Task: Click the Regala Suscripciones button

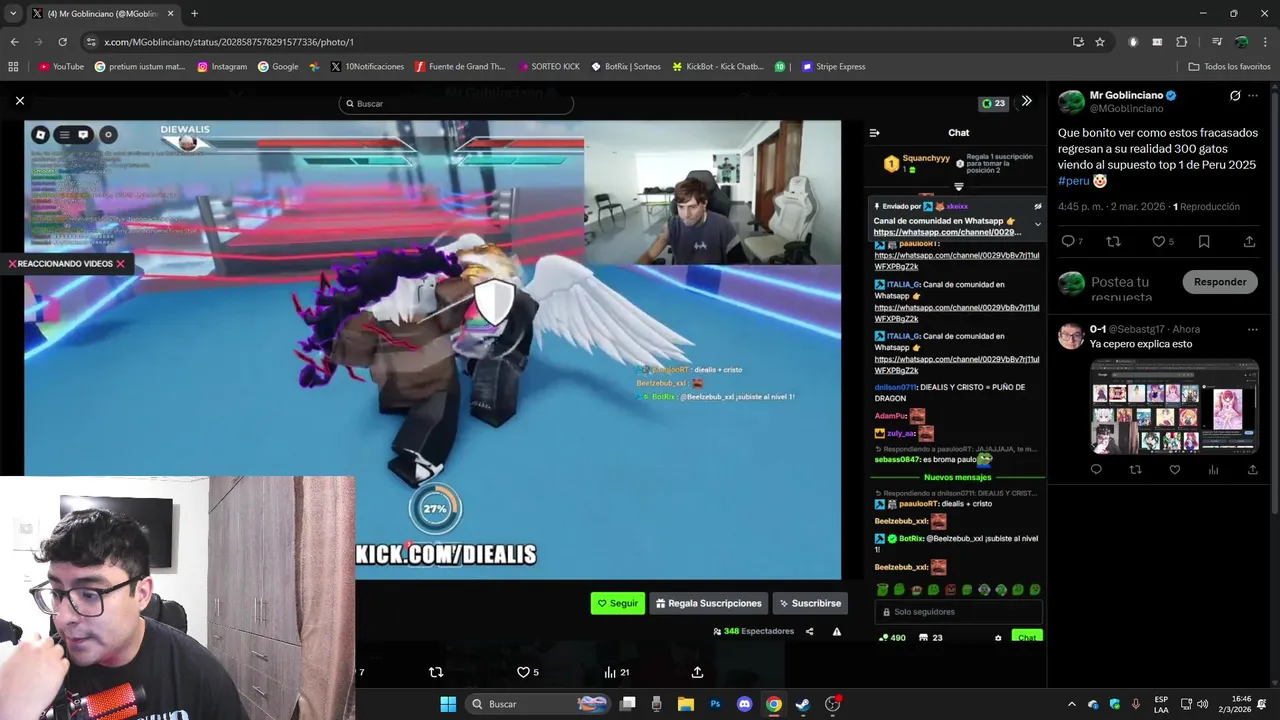Action: [708, 603]
